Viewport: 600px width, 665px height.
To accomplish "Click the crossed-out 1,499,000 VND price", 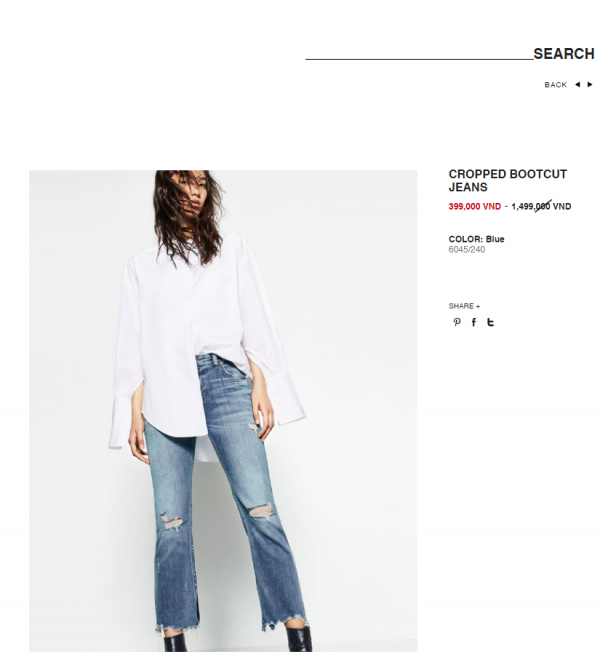I will coord(541,207).
